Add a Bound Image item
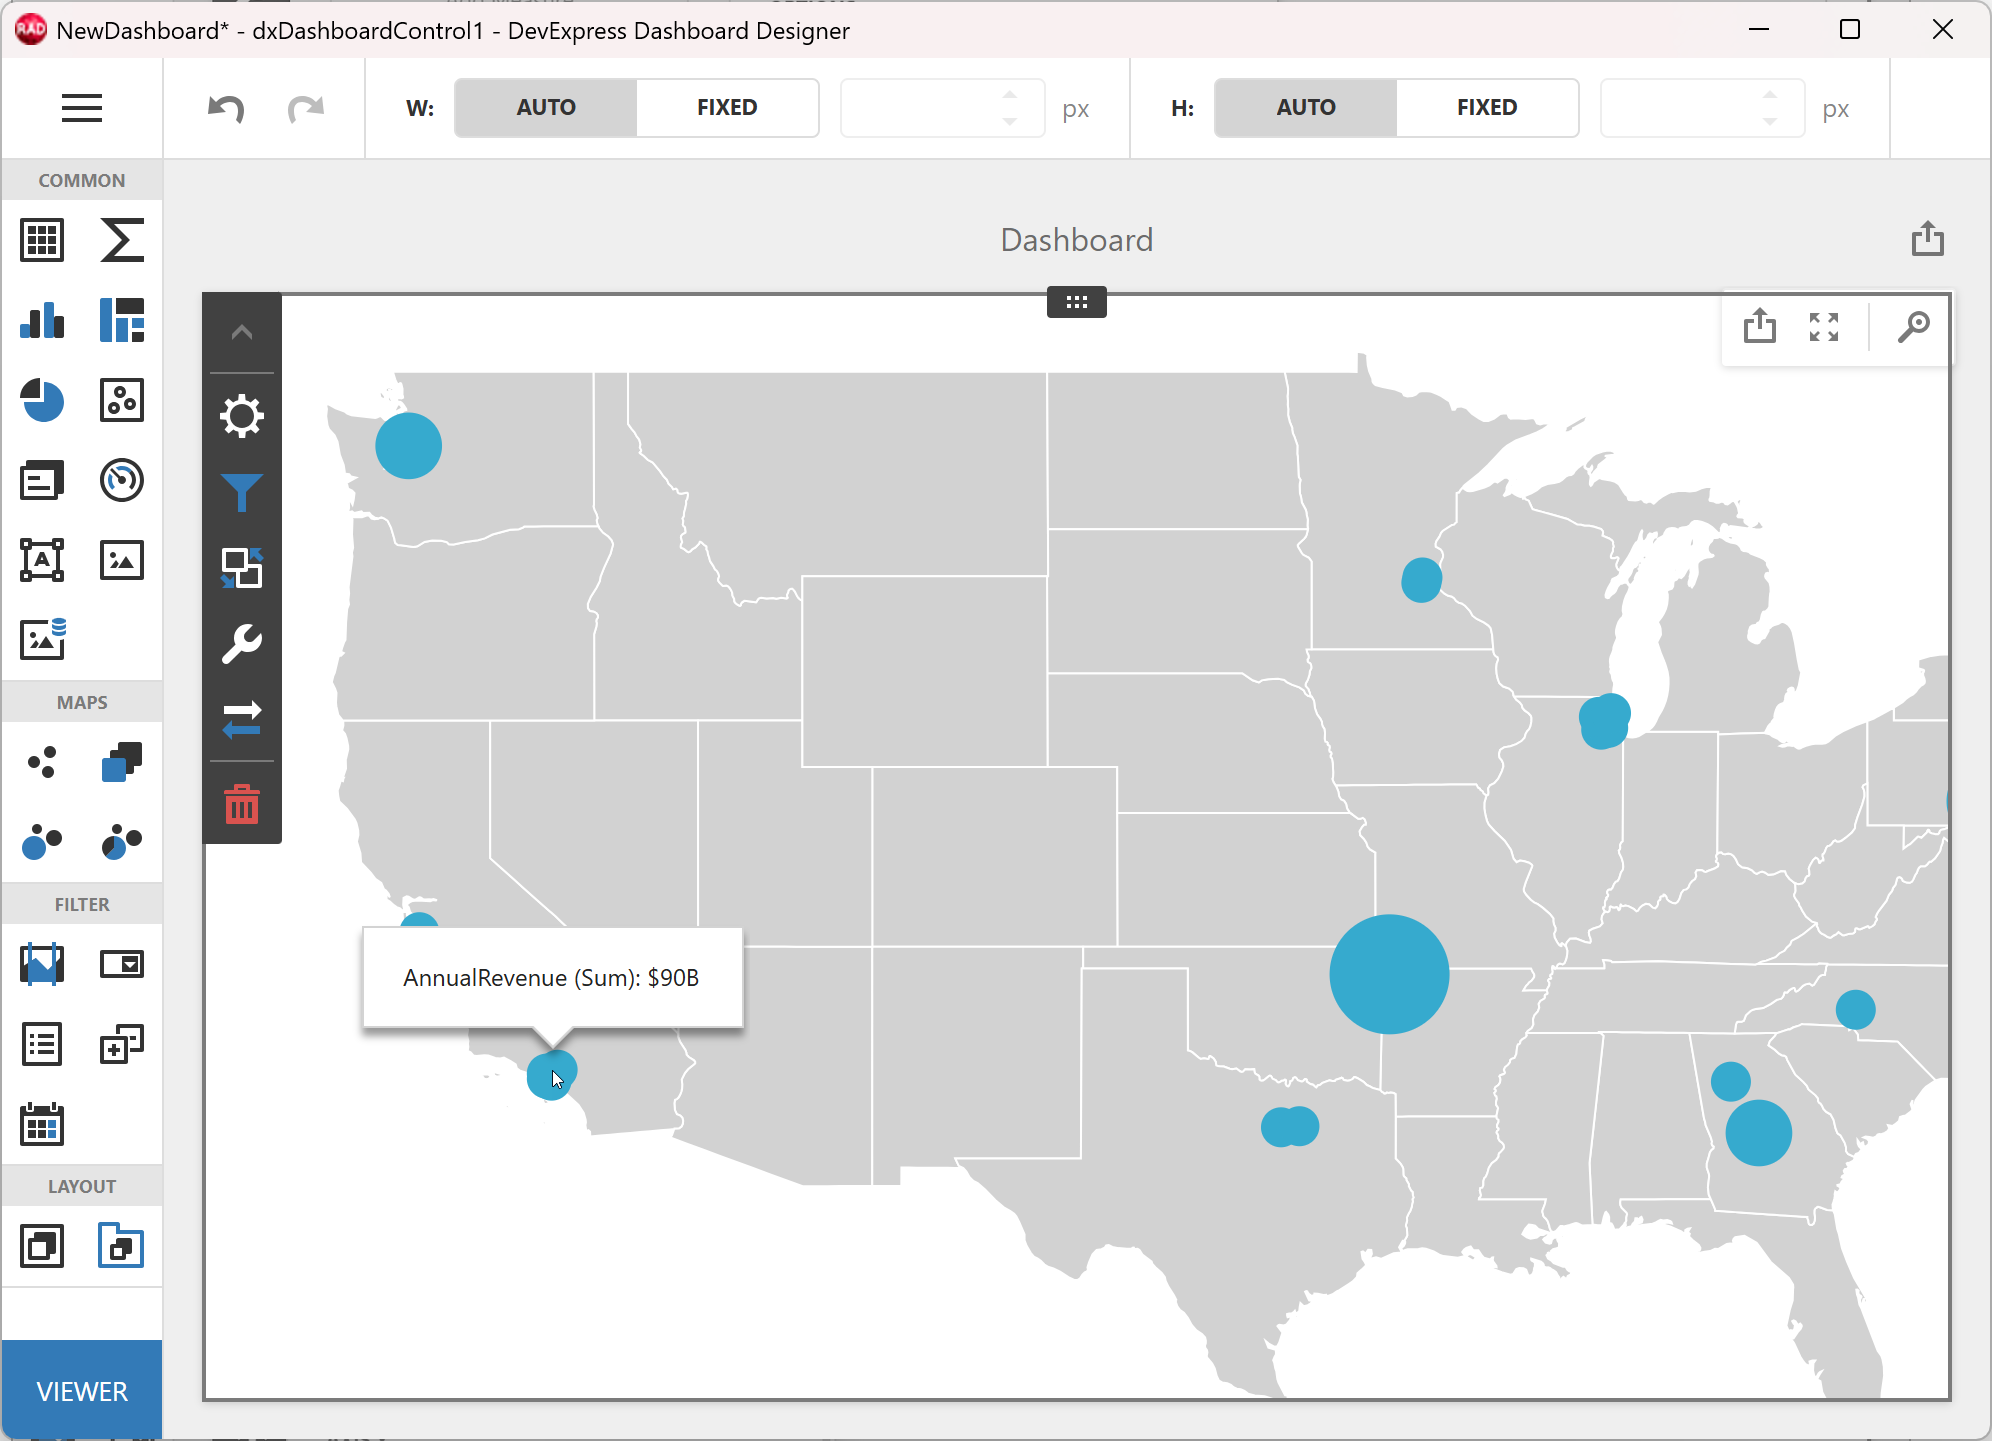The height and width of the screenshot is (1441, 1992). (42, 640)
